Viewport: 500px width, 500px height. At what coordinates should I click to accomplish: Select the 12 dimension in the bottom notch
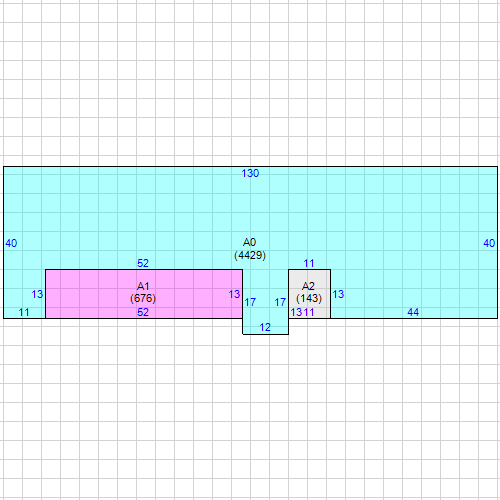tap(265, 327)
